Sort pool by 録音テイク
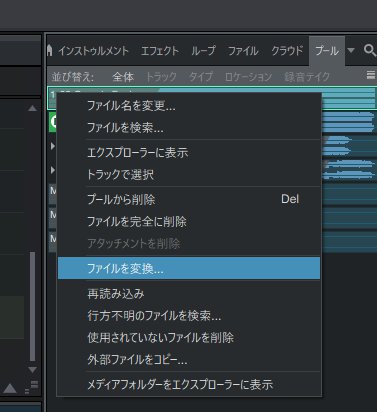Screen dimensions: 377x412 tap(307, 77)
